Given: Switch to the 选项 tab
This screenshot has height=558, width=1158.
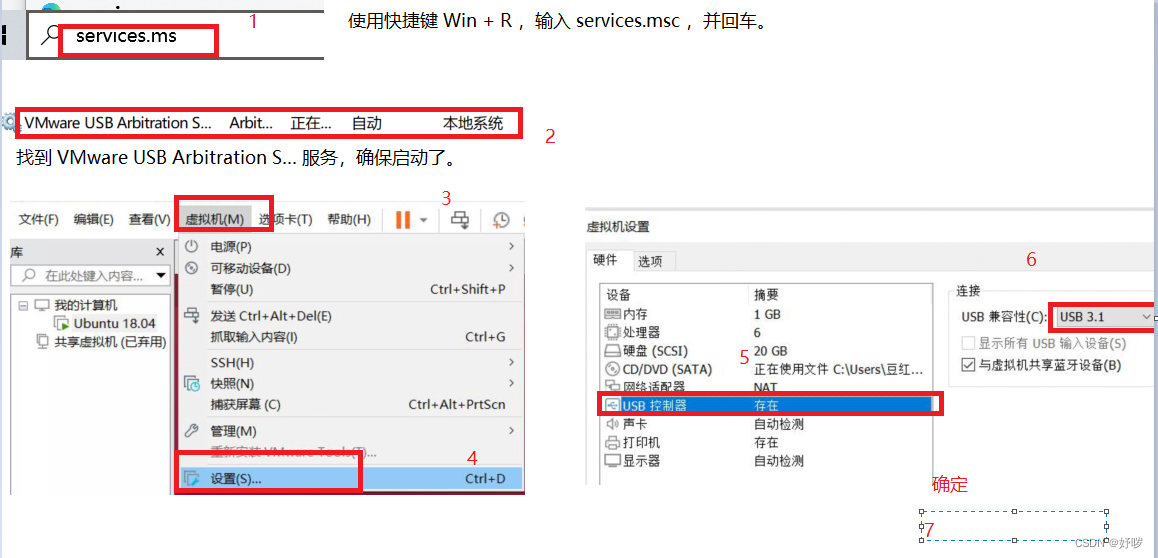Looking at the screenshot, I should pos(650,261).
